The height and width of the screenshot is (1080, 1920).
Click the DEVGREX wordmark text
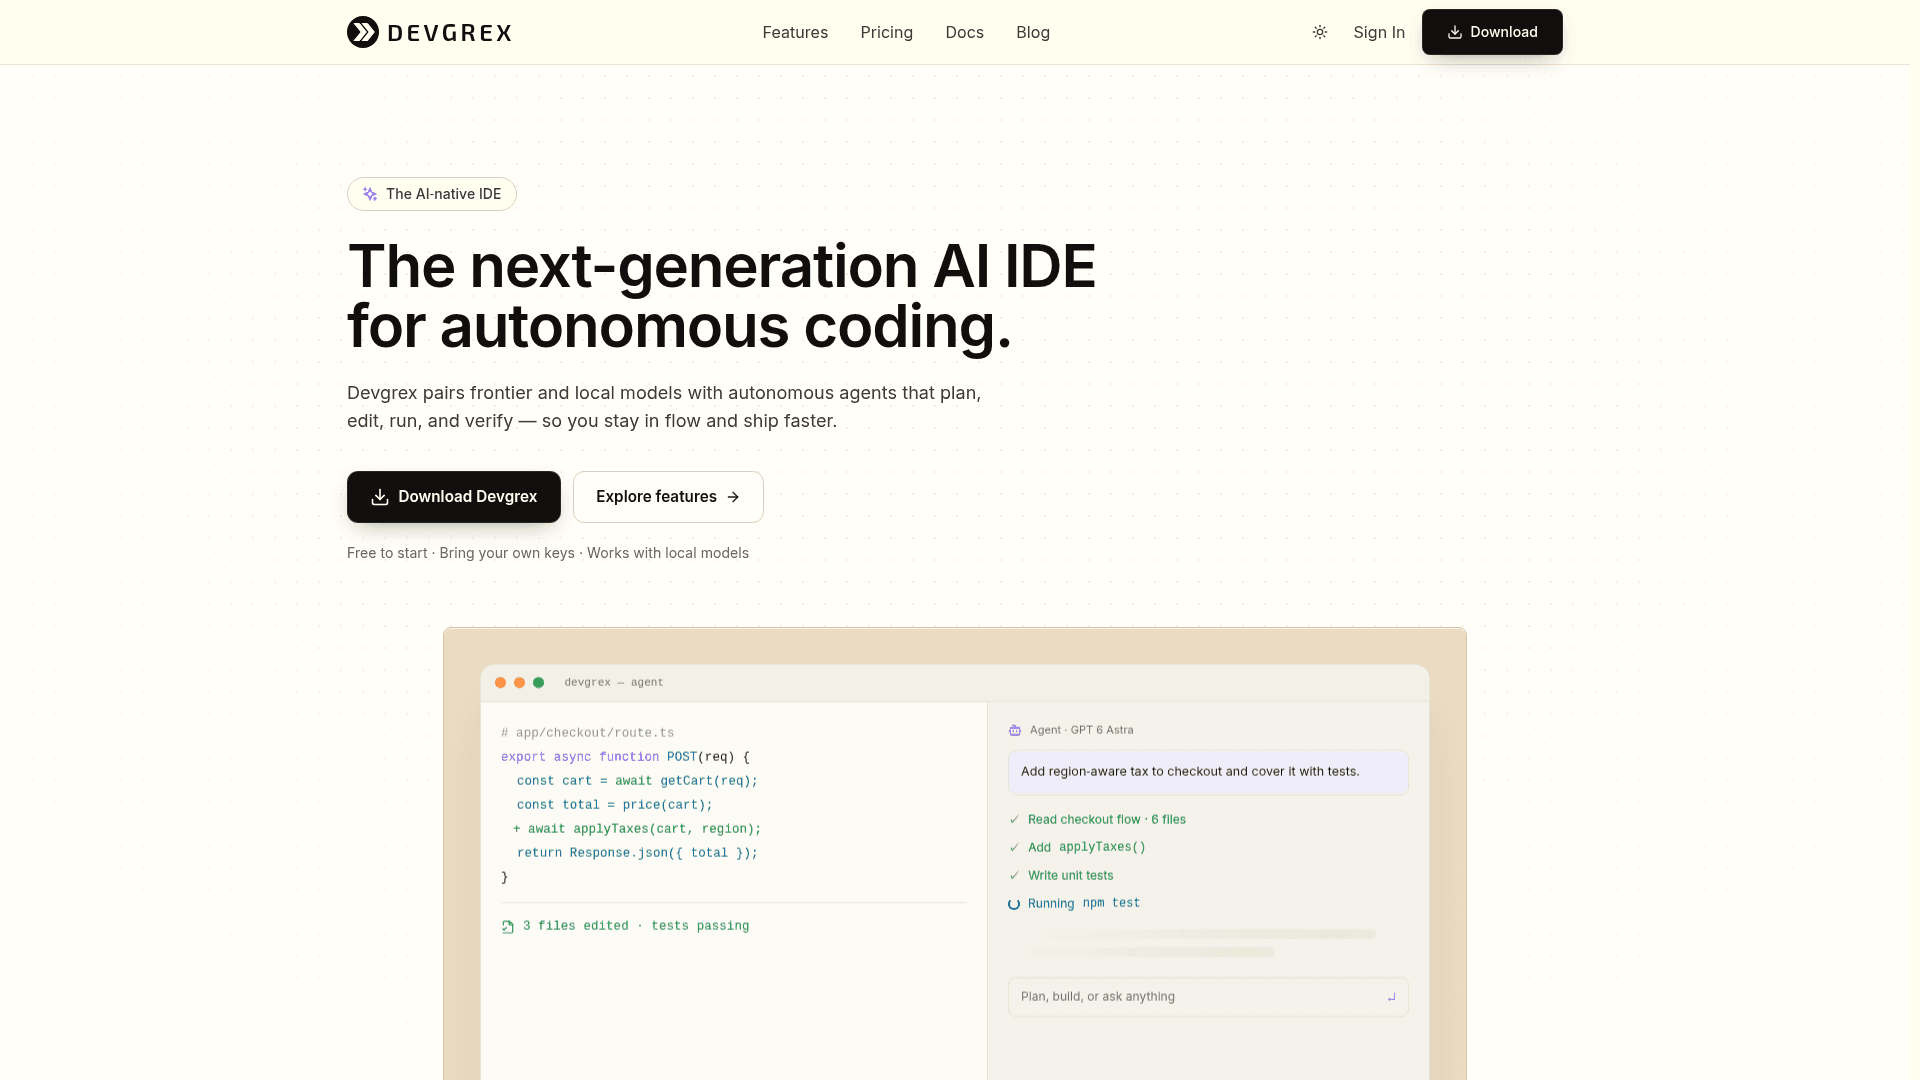449,33
